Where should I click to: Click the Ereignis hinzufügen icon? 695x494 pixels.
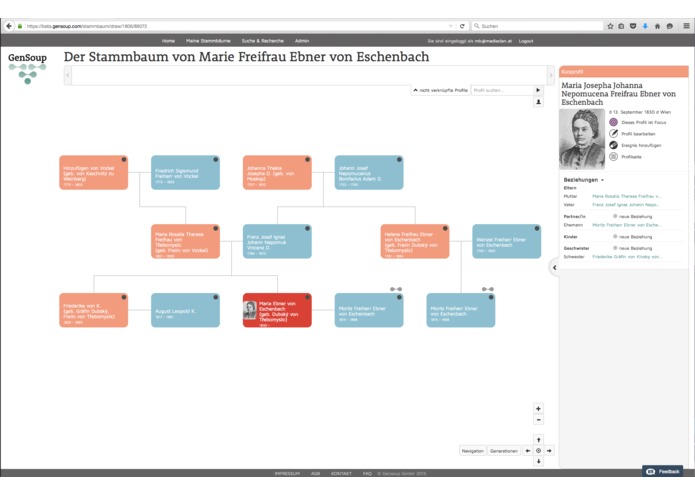coord(613,145)
